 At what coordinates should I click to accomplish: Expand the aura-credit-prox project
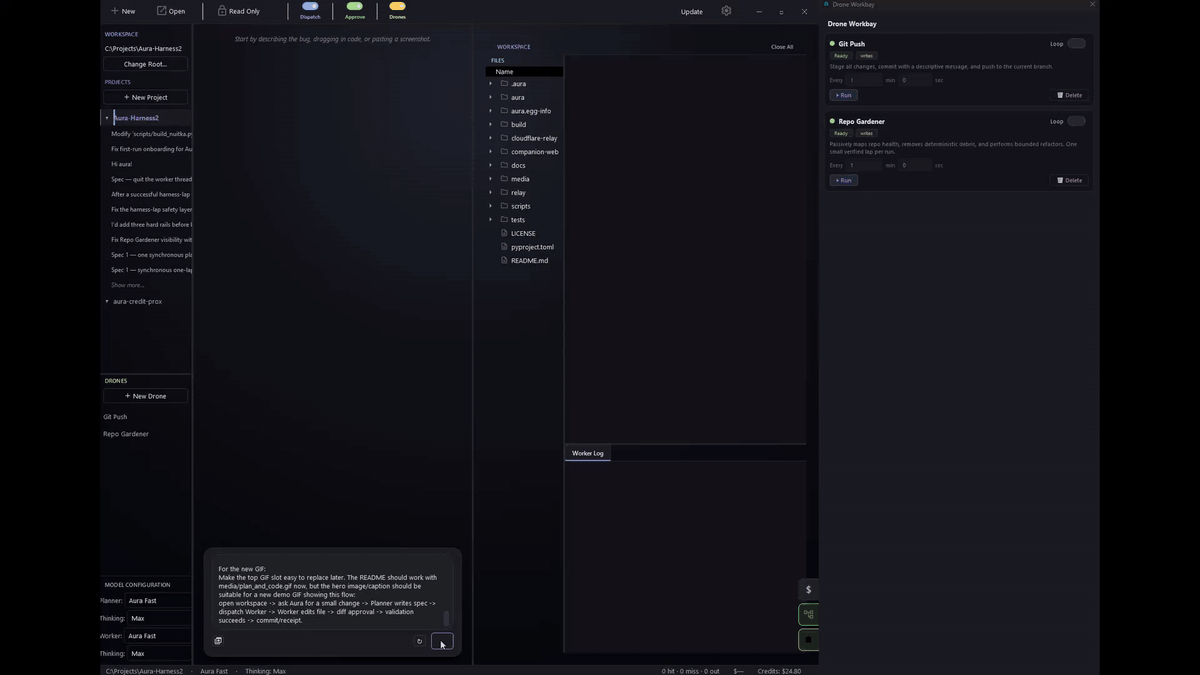(107, 301)
